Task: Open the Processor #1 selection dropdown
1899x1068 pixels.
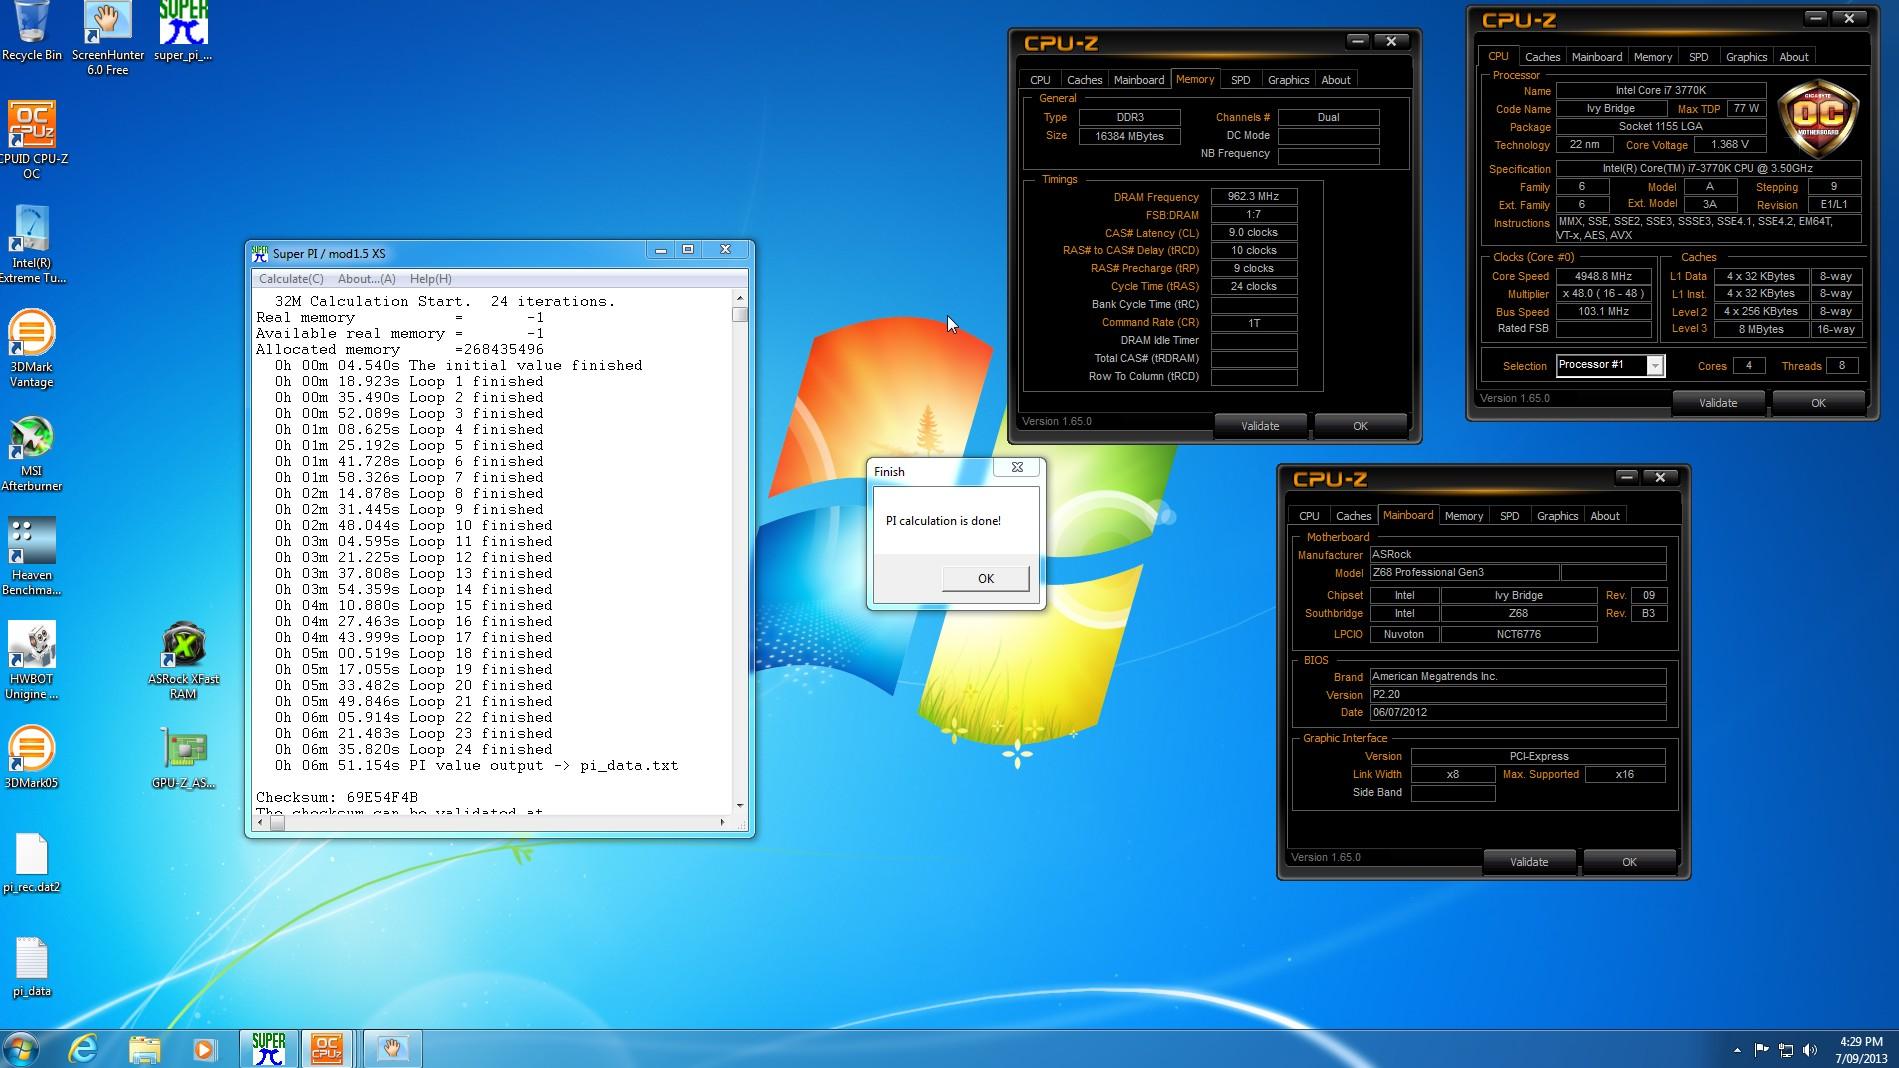Action: (1655, 366)
